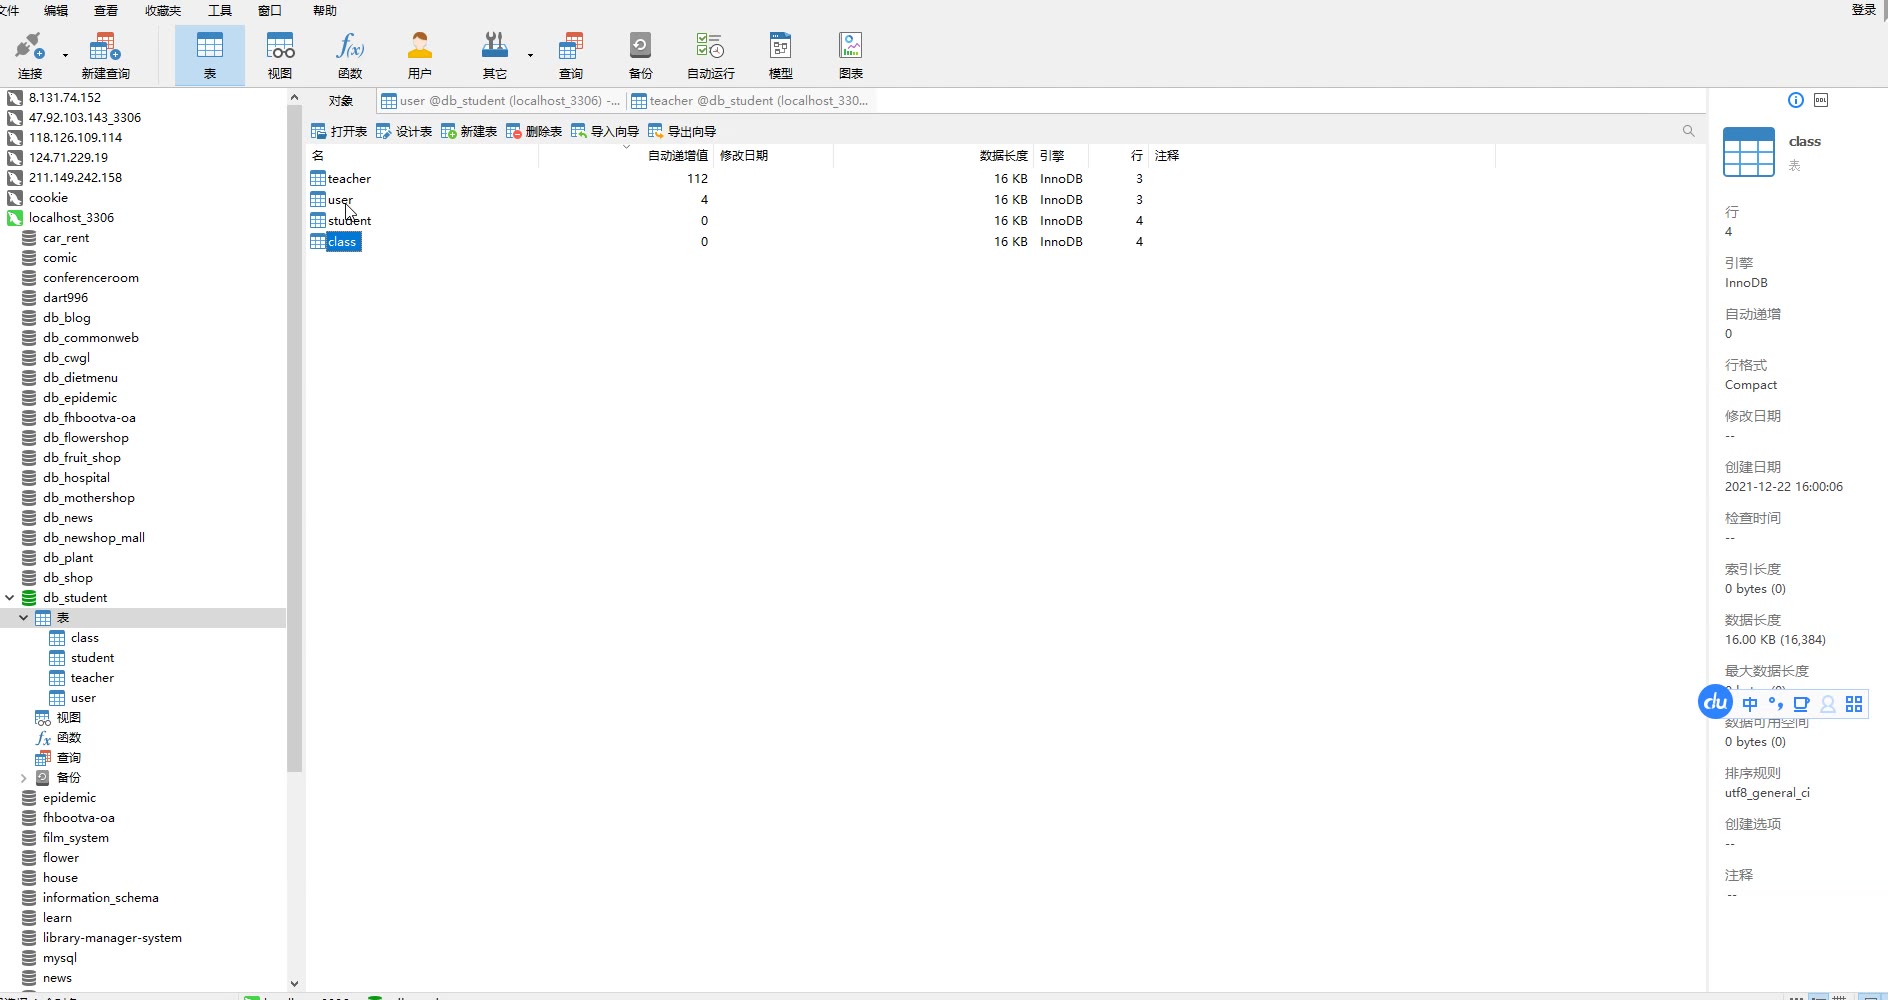Click the connection tree scrollbar up arrow
This screenshot has height=1000, width=1888.
tap(294, 97)
